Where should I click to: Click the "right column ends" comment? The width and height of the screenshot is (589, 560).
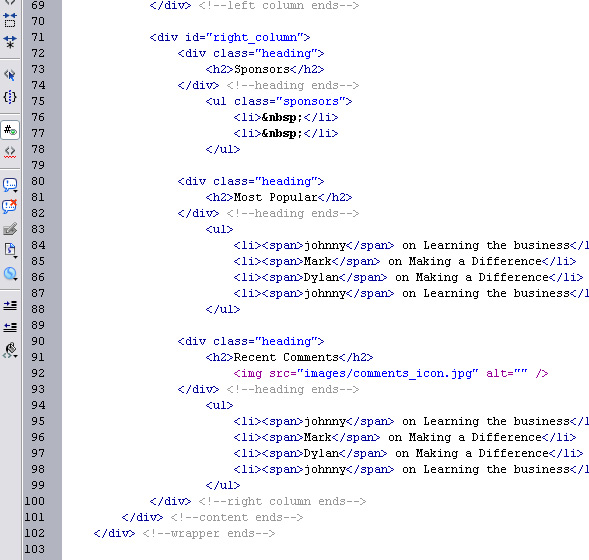(x=282, y=502)
